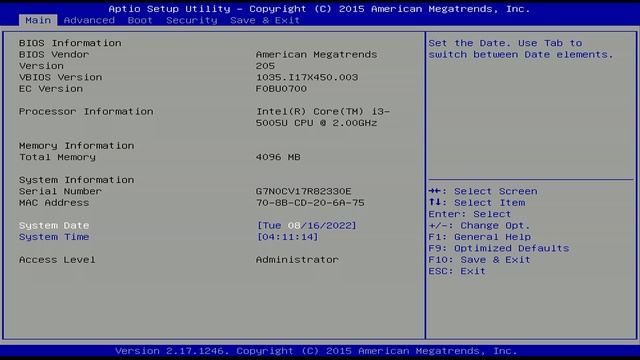640x360 pixels.
Task: Click the BIOS Information heading
Action: pos(70,43)
